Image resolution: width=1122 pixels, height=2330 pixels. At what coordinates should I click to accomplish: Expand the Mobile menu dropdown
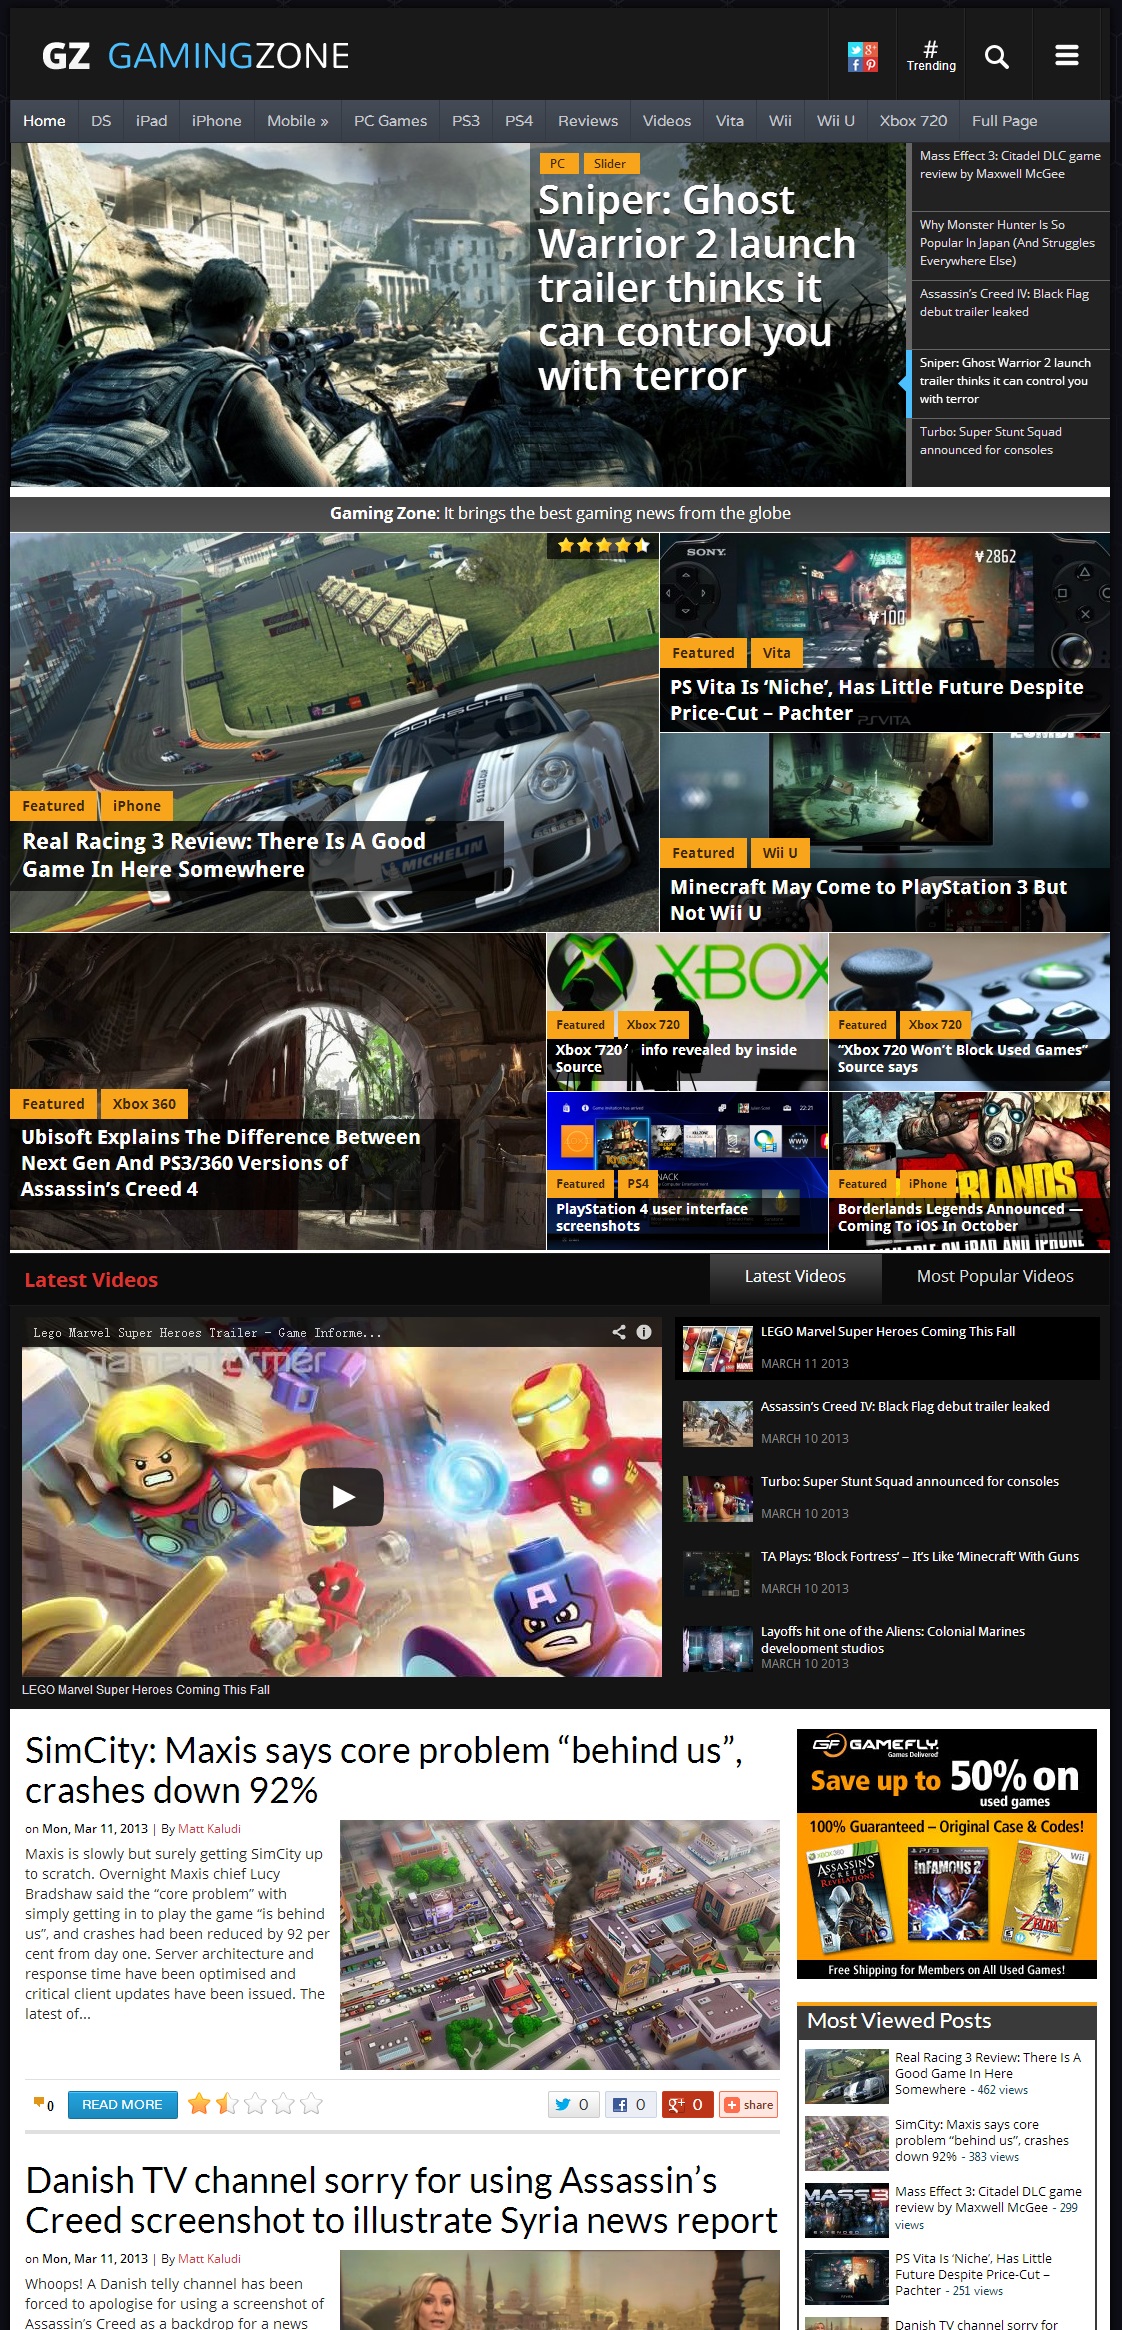(297, 121)
